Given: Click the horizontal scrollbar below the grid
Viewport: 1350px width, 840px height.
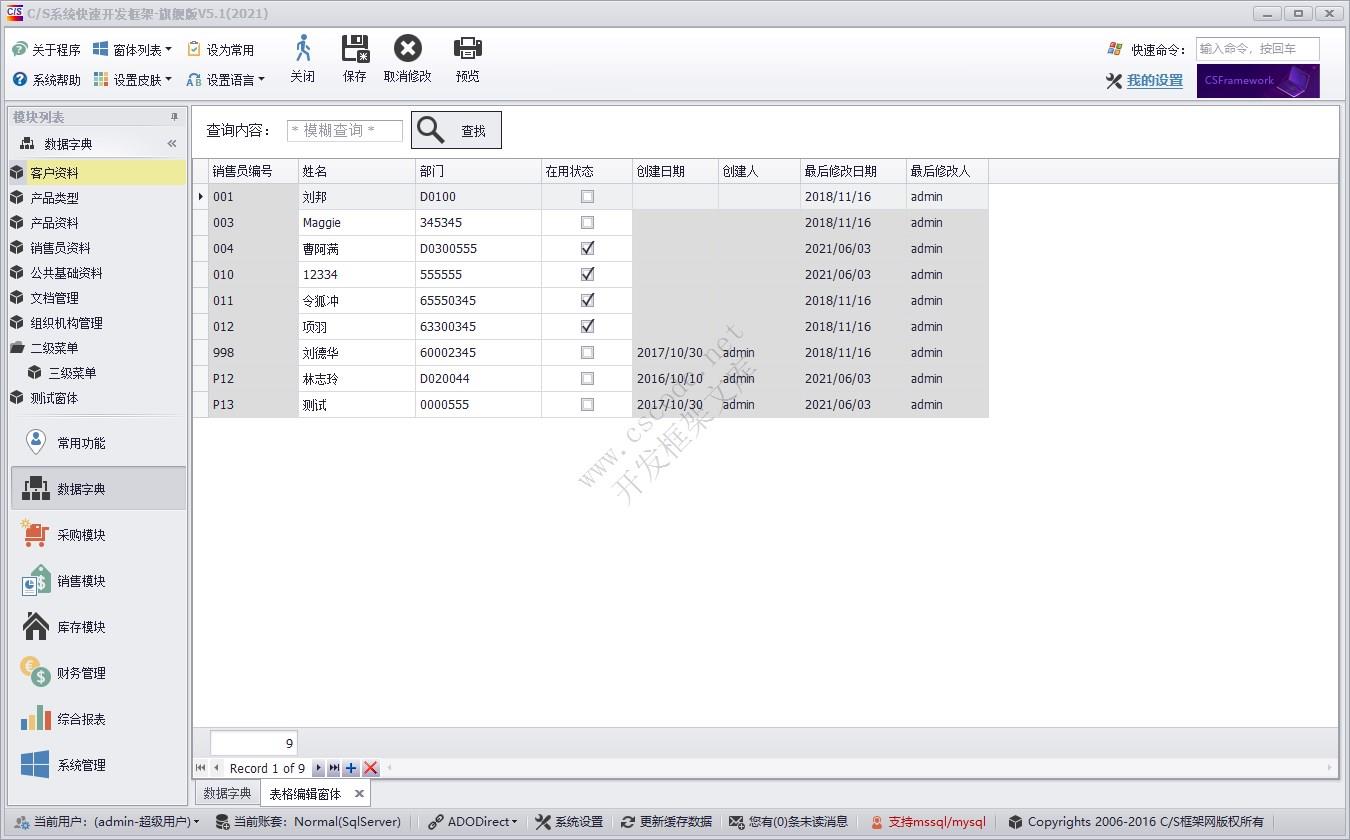Looking at the screenshot, I should [860, 768].
